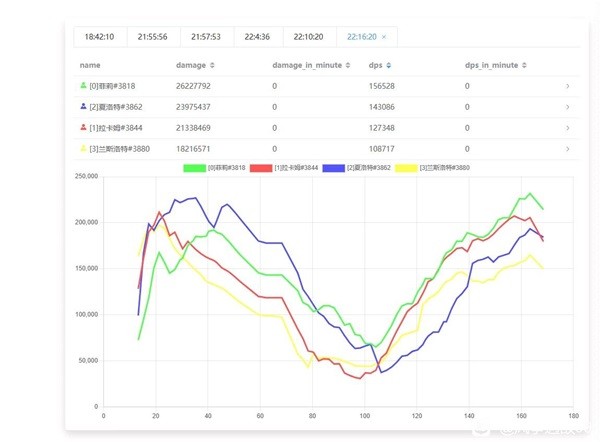Expand the 夏洛特#3862 row details arrow
Screen dimensions: 600x442
click(568, 107)
